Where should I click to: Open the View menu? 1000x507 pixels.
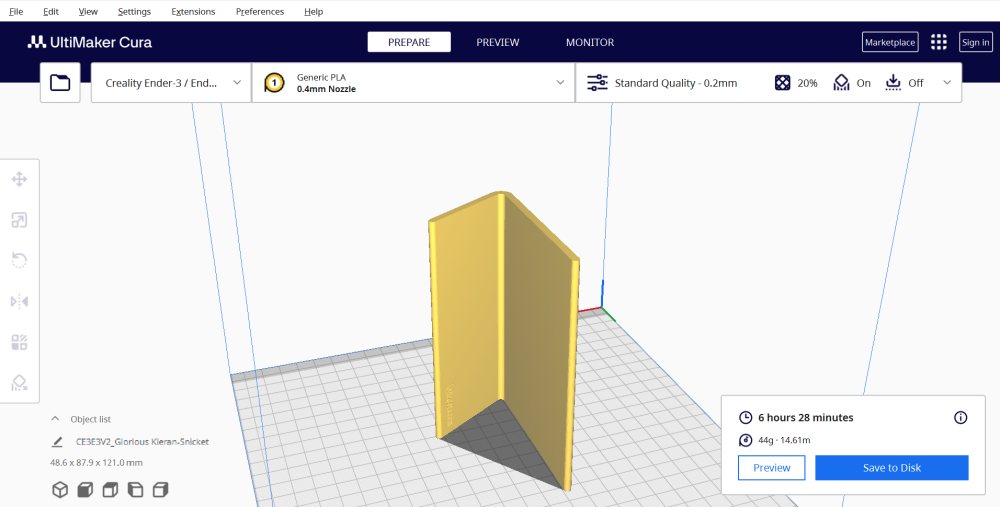click(88, 11)
